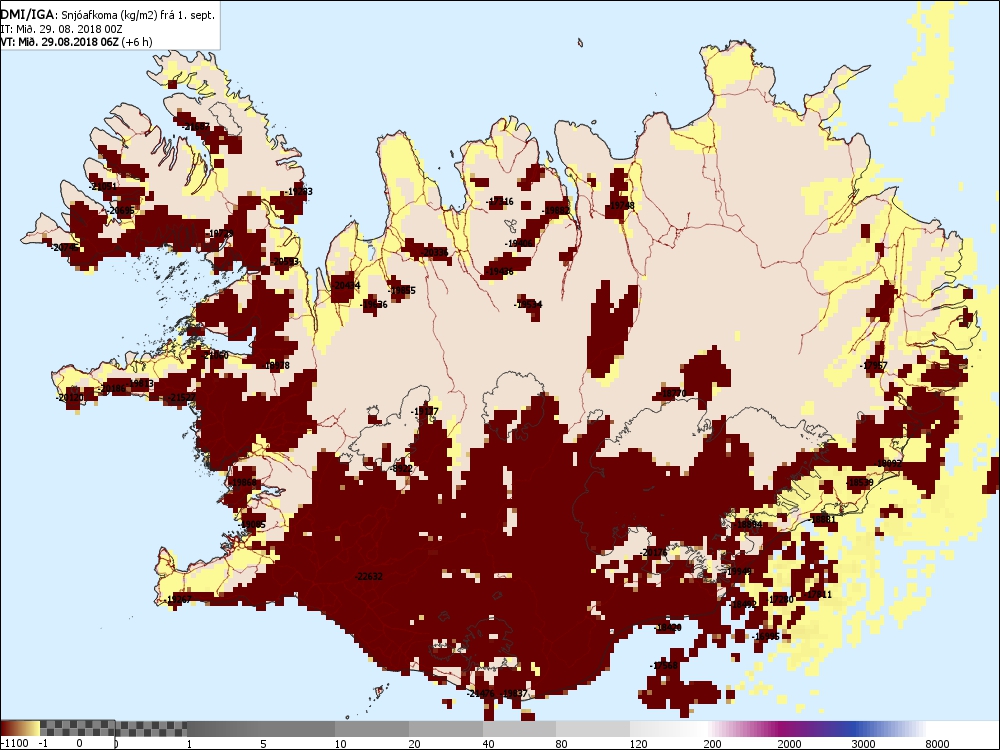This screenshot has height=750, width=1000.
Task: Click the -18894 map value label
Action: (748, 524)
